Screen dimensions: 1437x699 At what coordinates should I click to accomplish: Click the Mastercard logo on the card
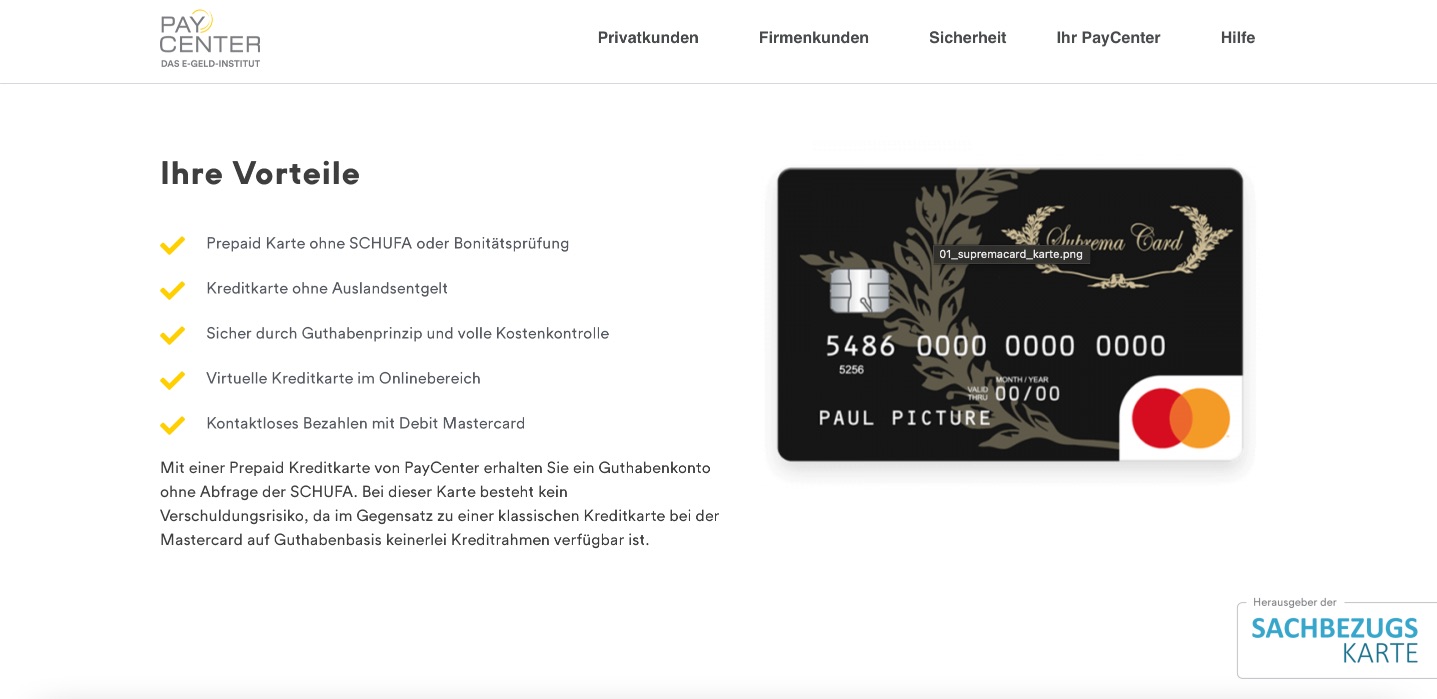[x=1181, y=418]
